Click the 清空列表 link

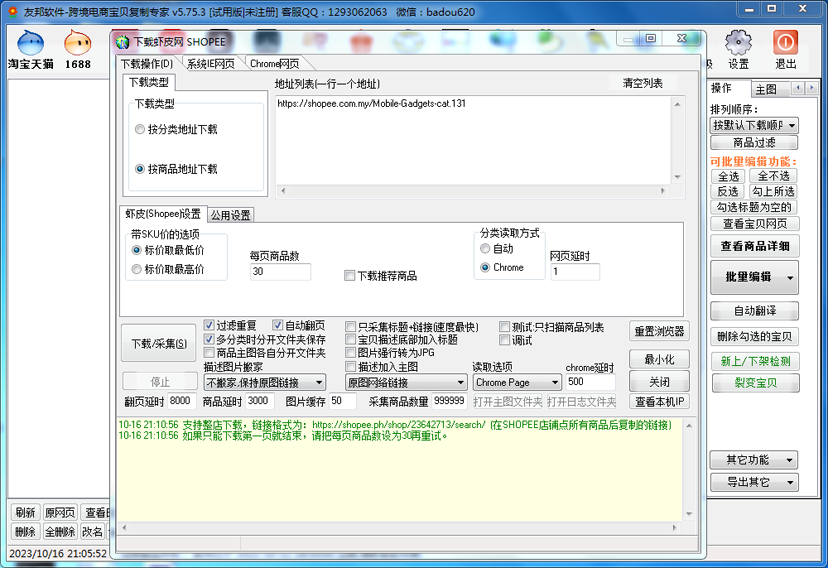(x=642, y=83)
